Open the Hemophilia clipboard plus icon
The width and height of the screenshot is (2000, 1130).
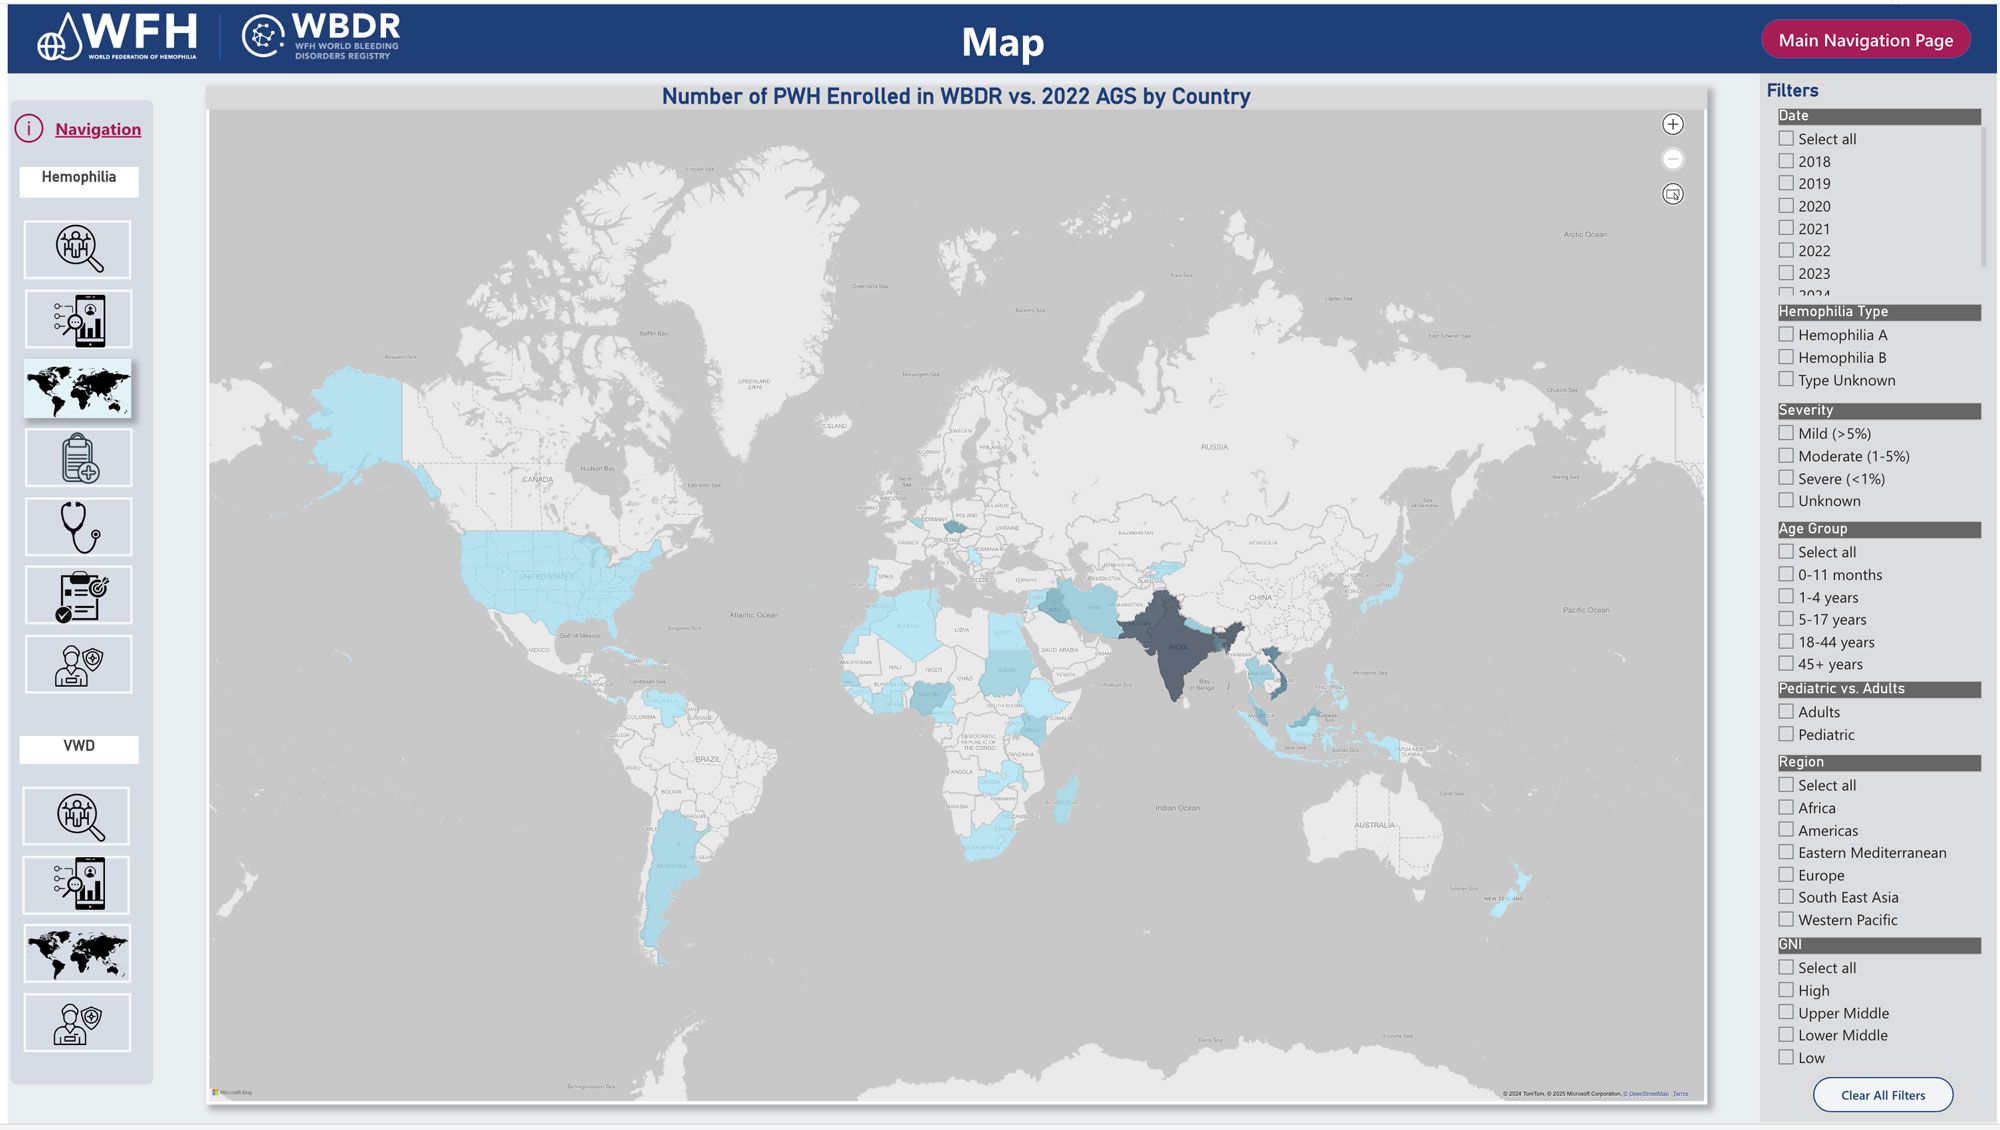78,458
